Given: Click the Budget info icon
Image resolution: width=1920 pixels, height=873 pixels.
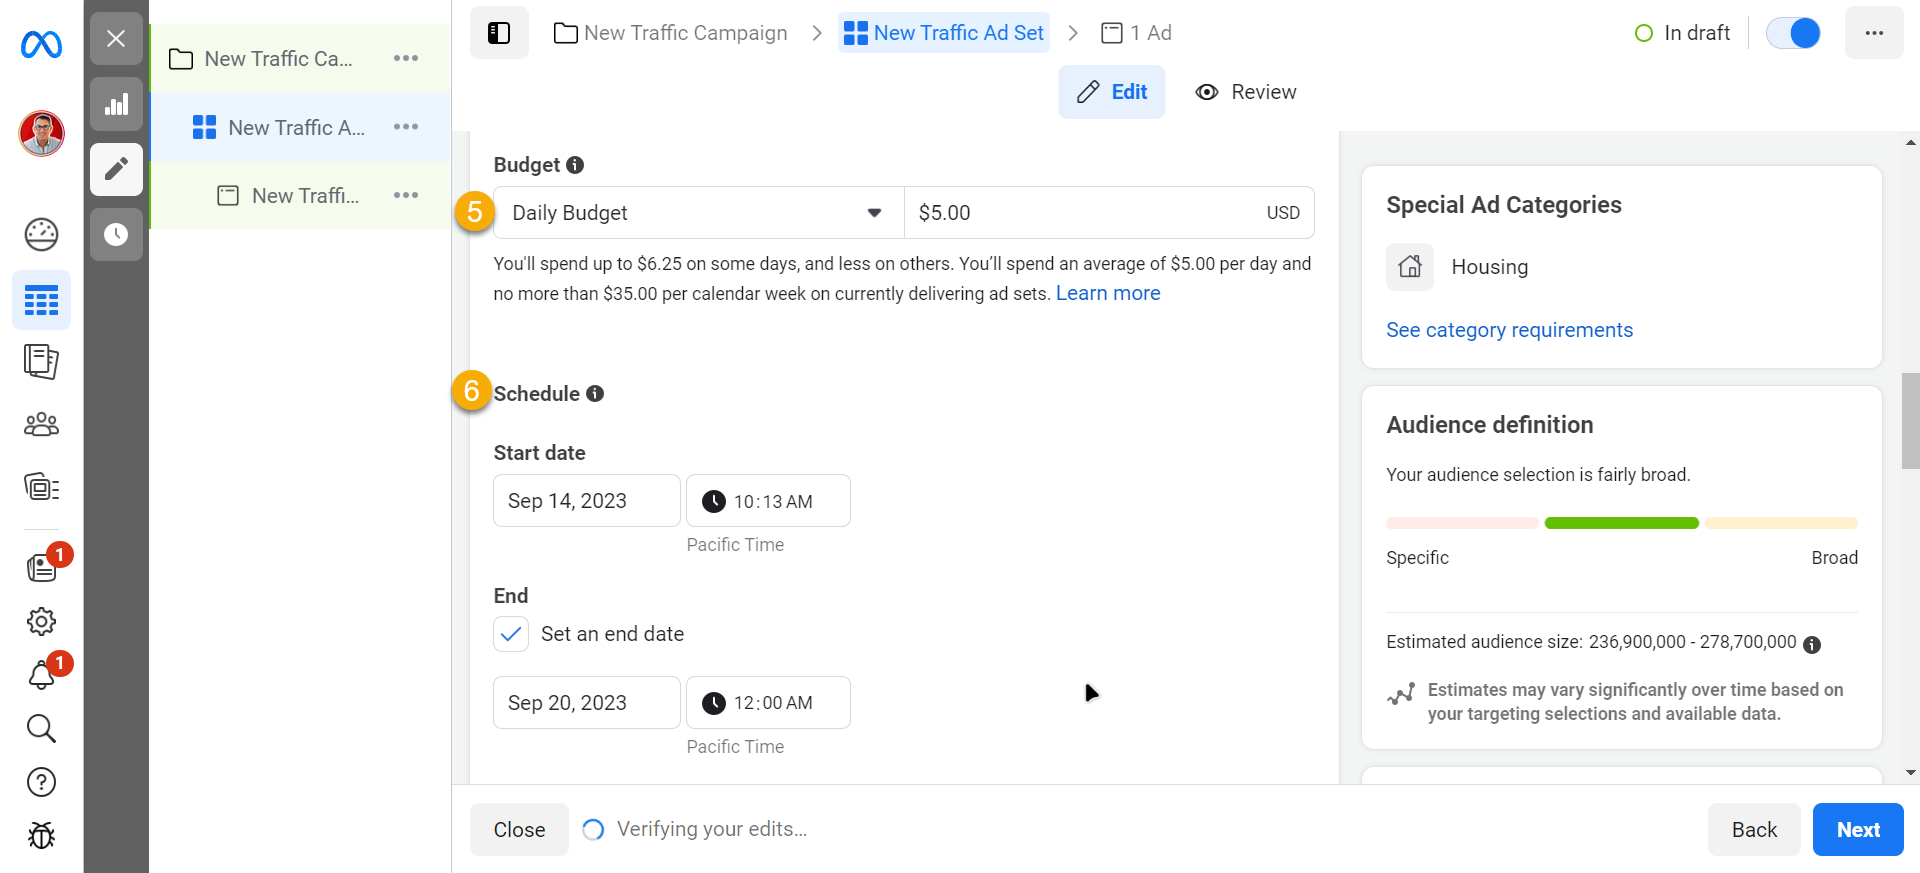Looking at the screenshot, I should point(575,165).
